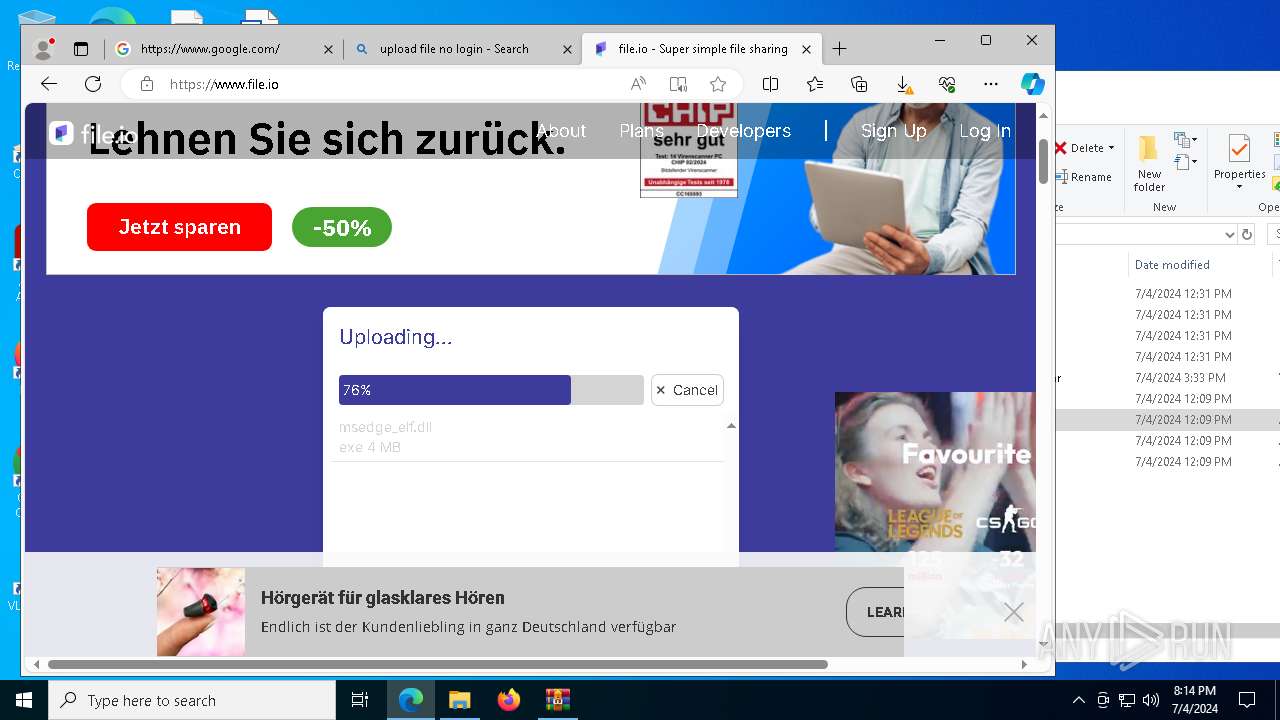The image size is (1280, 720).
Task: Click the 76% upload progress bar
Action: pyautogui.click(x=491, y=390)
